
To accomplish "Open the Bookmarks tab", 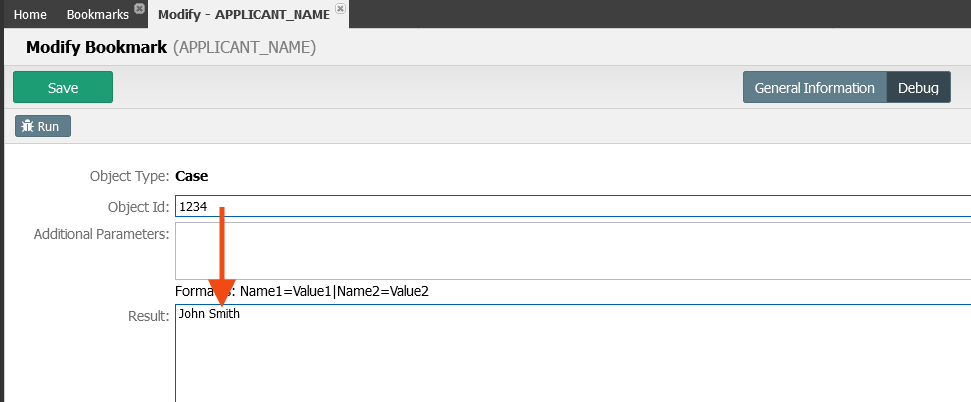I will [x=98, y=14].
